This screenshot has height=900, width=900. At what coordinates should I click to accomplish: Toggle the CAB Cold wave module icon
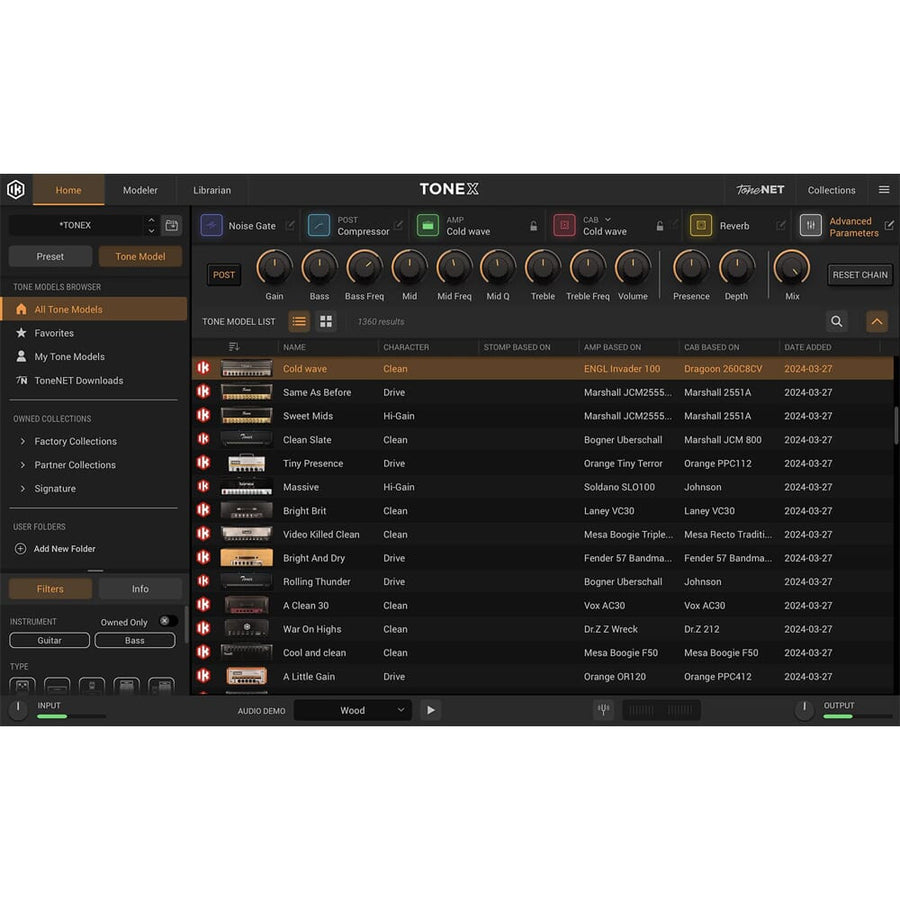[564, 226]
